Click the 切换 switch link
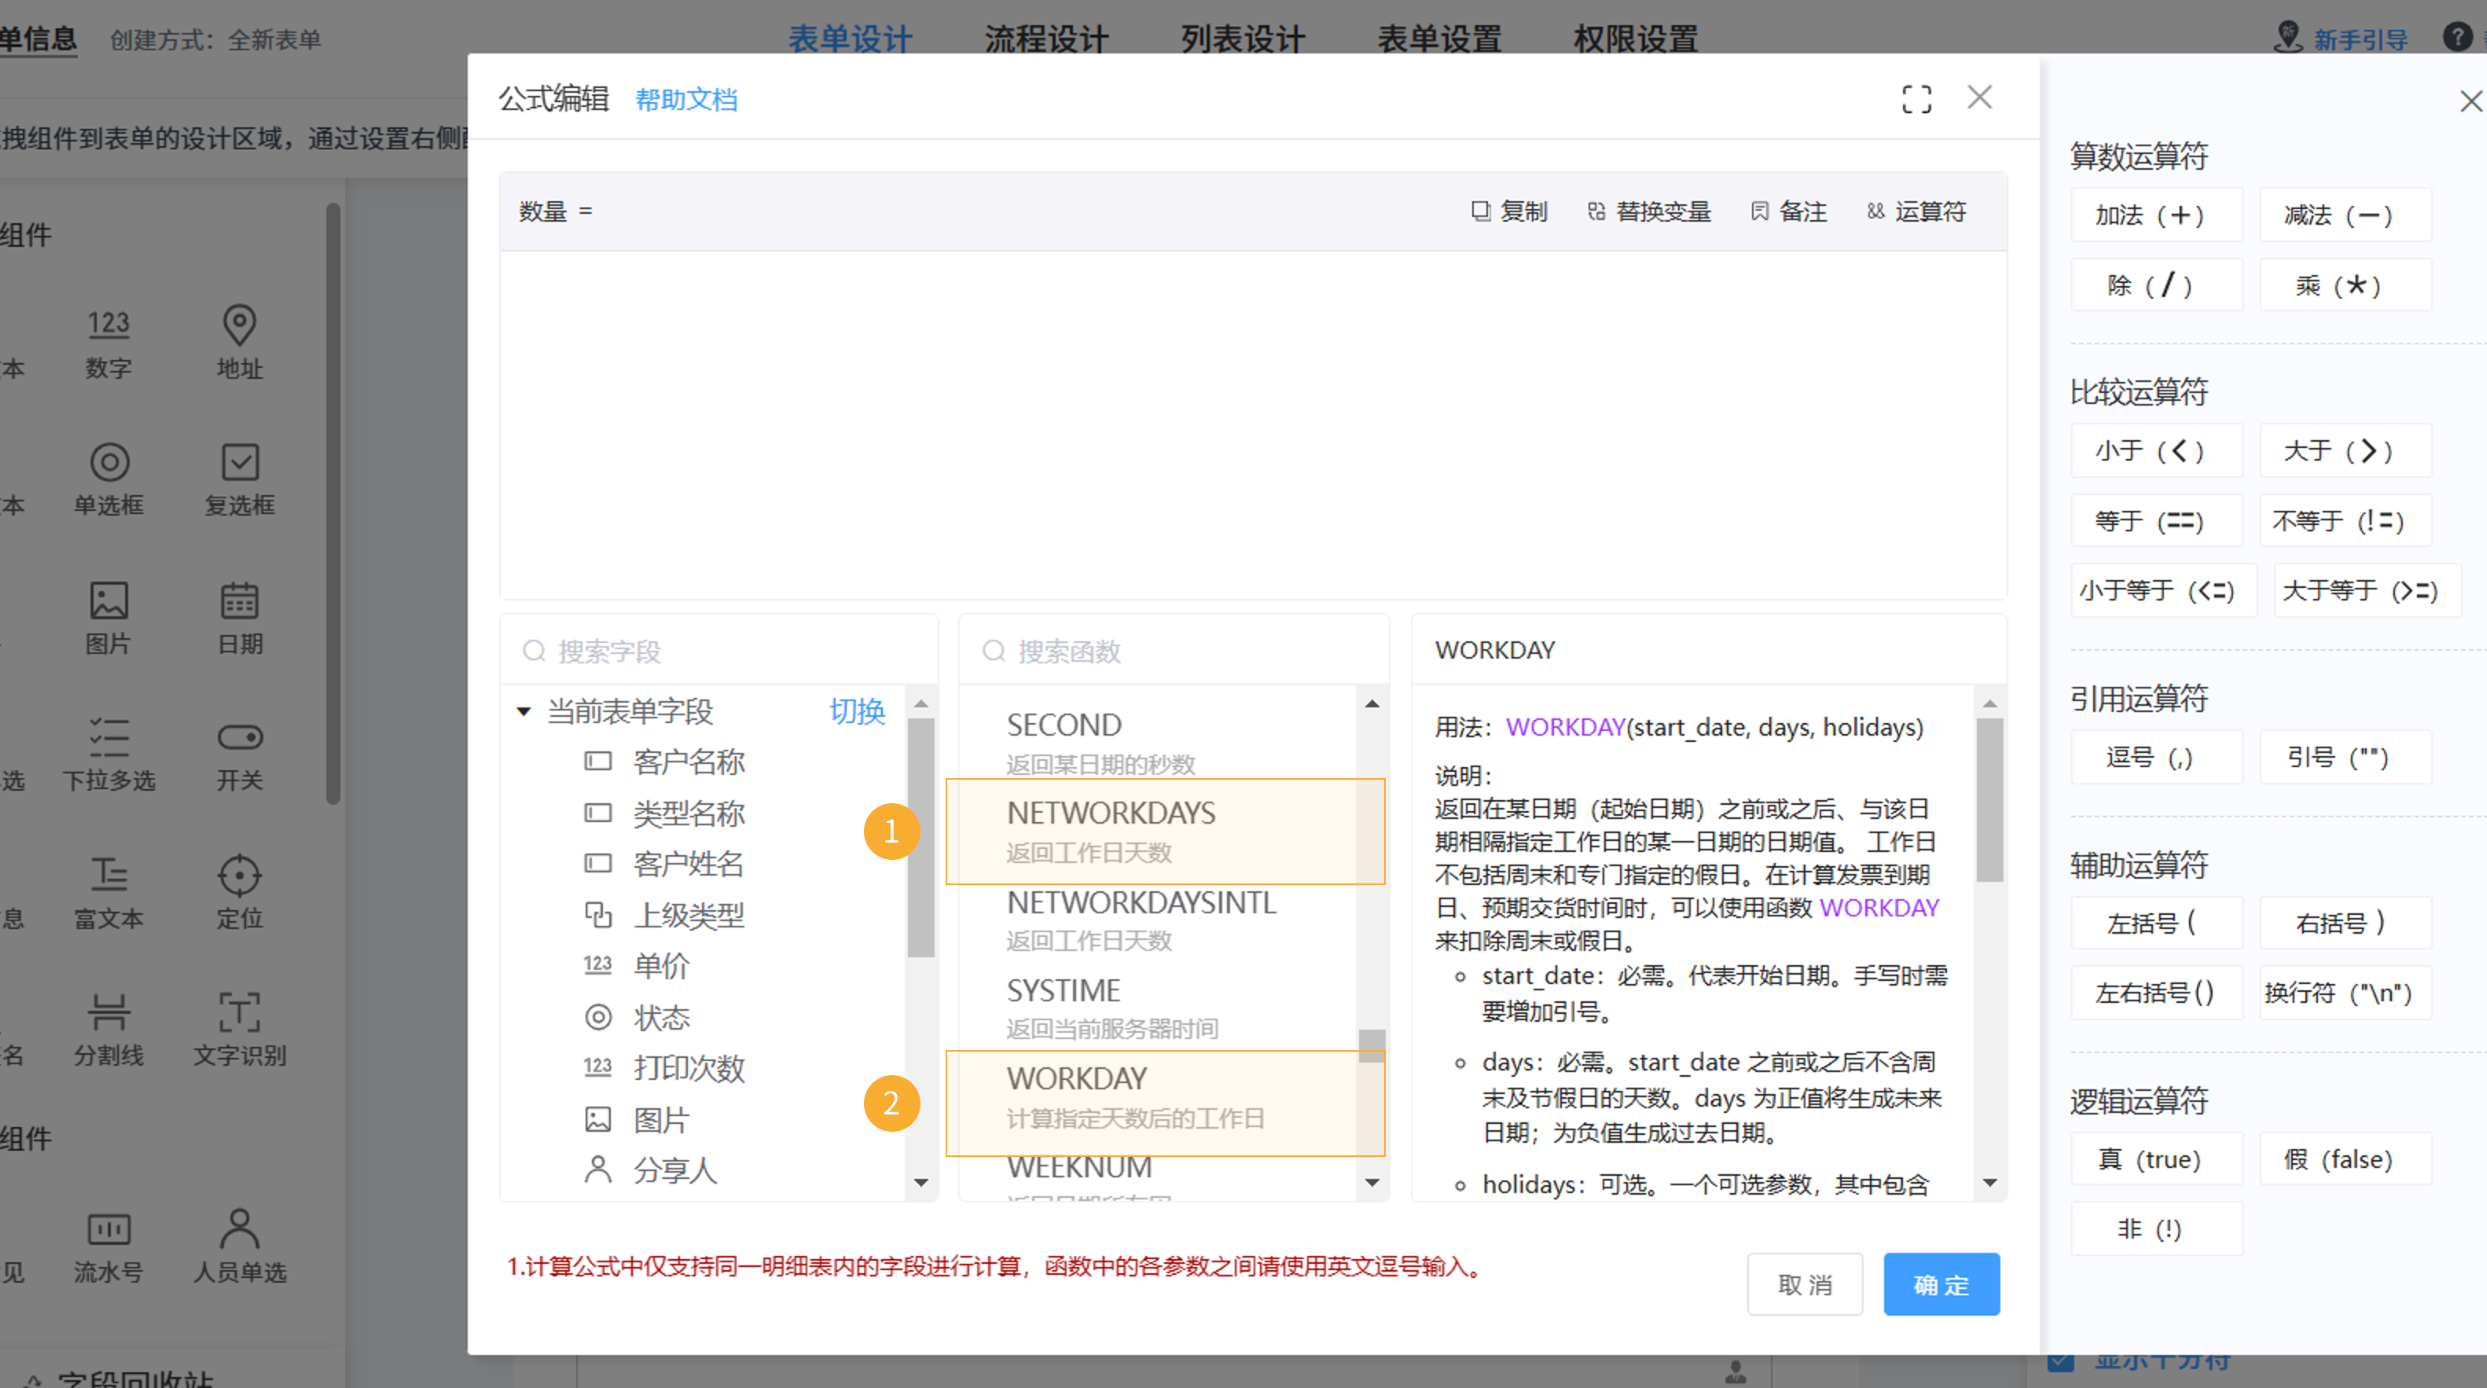This screenshot has width=2487, height=1388. pyautogui.click(x=857, y=711)
